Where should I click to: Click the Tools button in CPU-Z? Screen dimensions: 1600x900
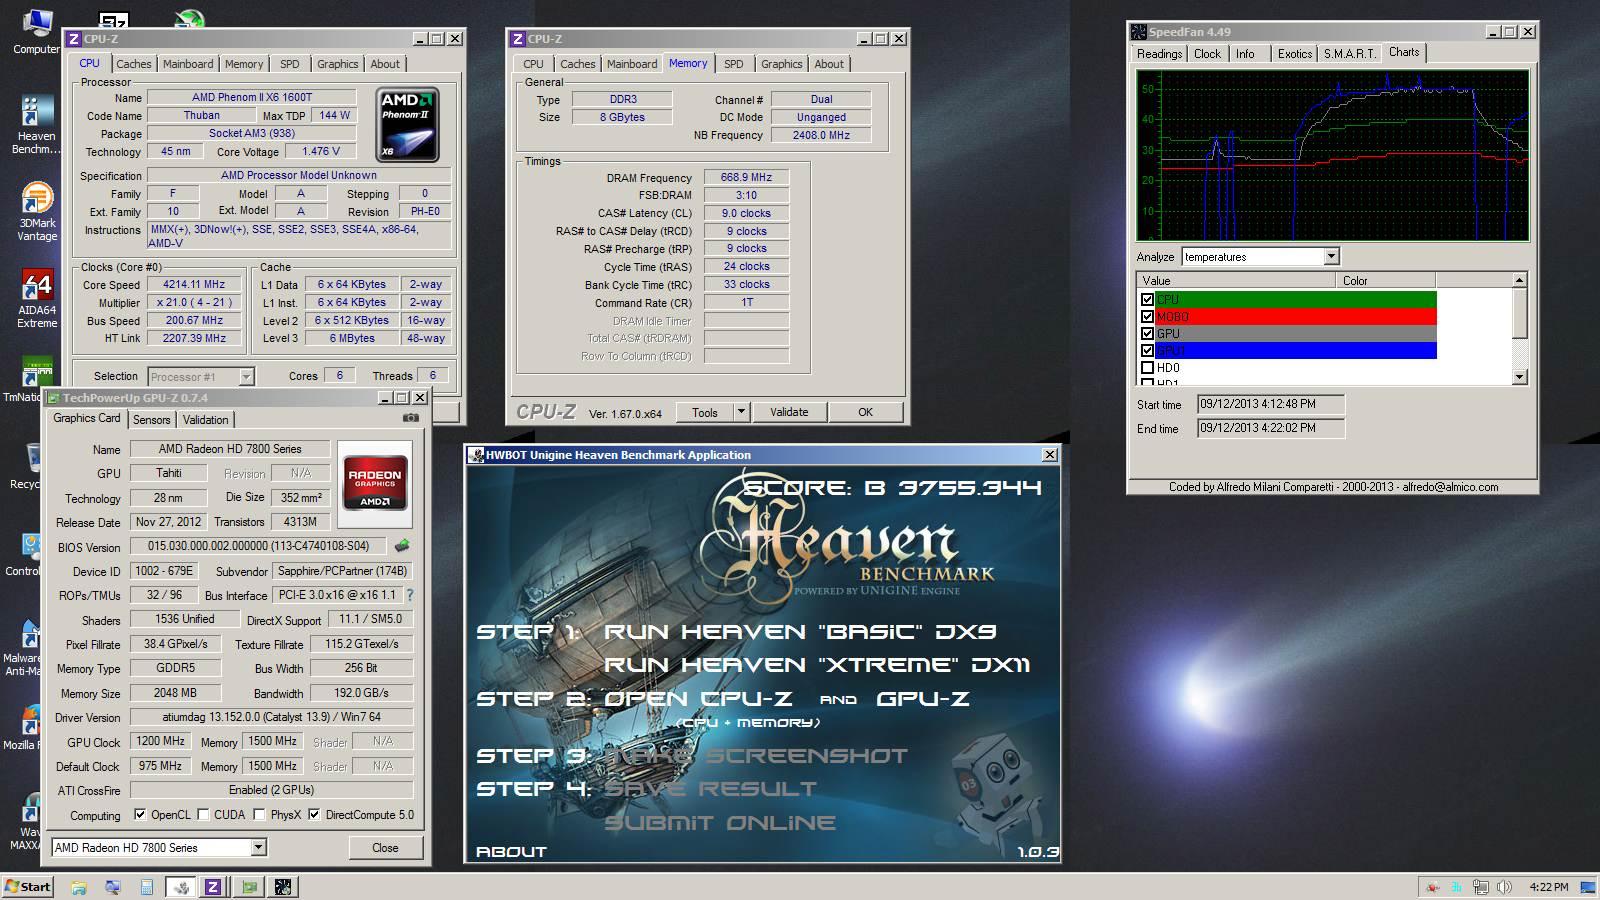point(705,412)
